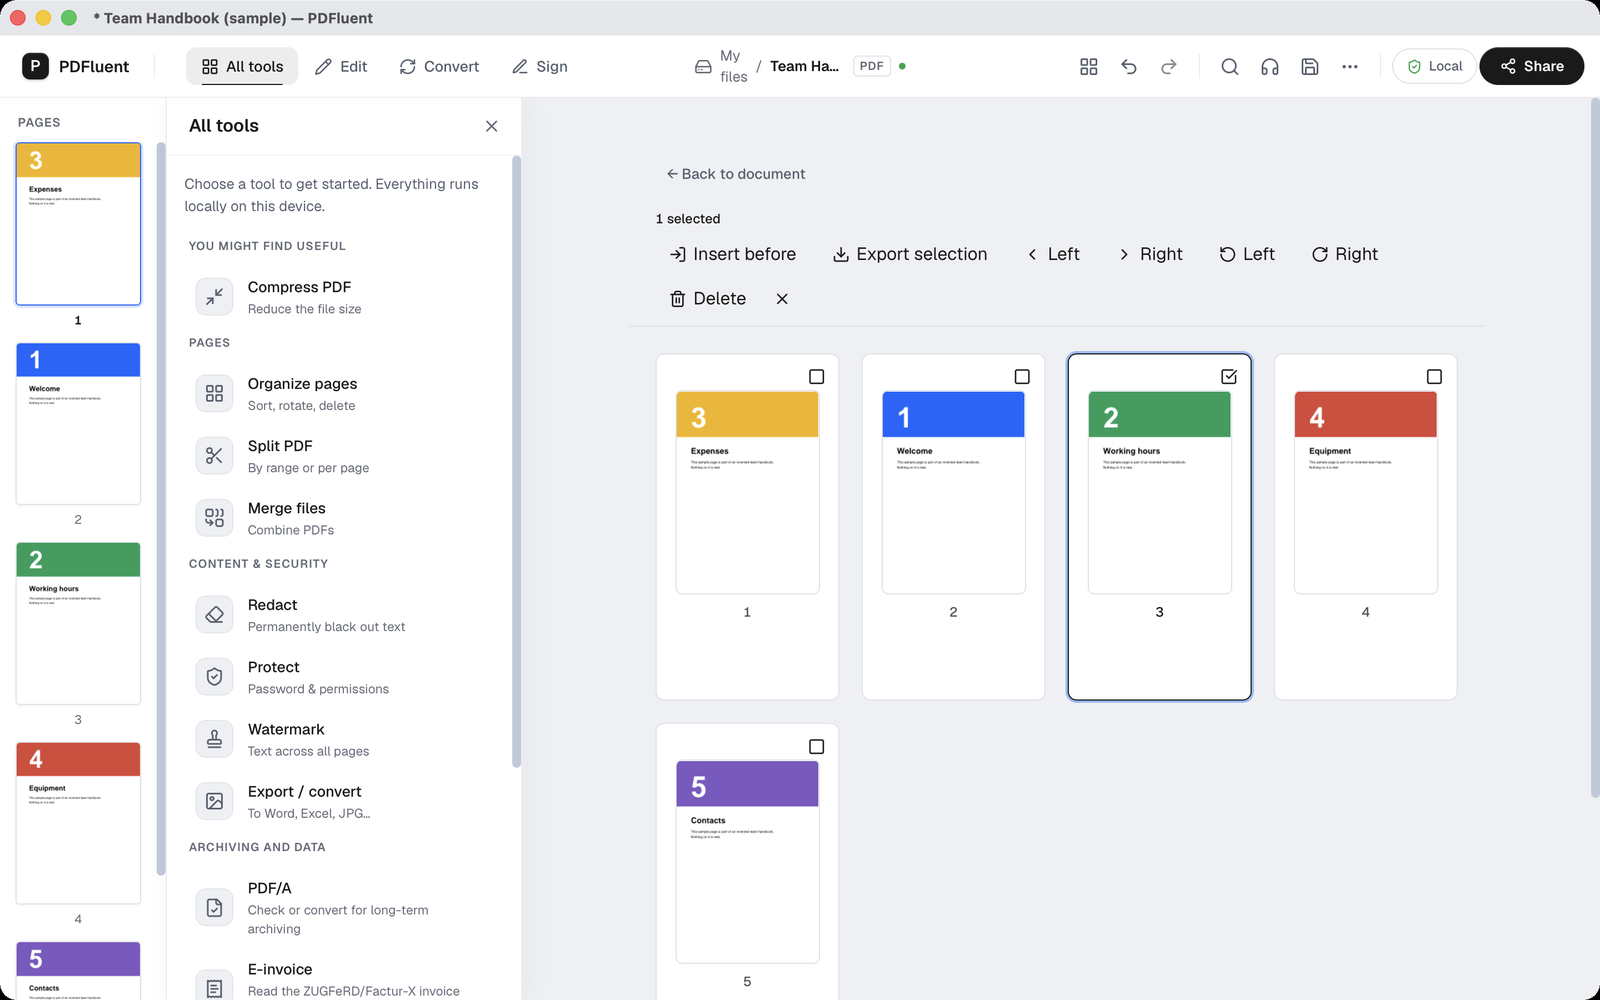Image resolution: width=1600 pixels, height=1000 pixels.
Task: Click Export selection button
Action: (x=910, y=254)
